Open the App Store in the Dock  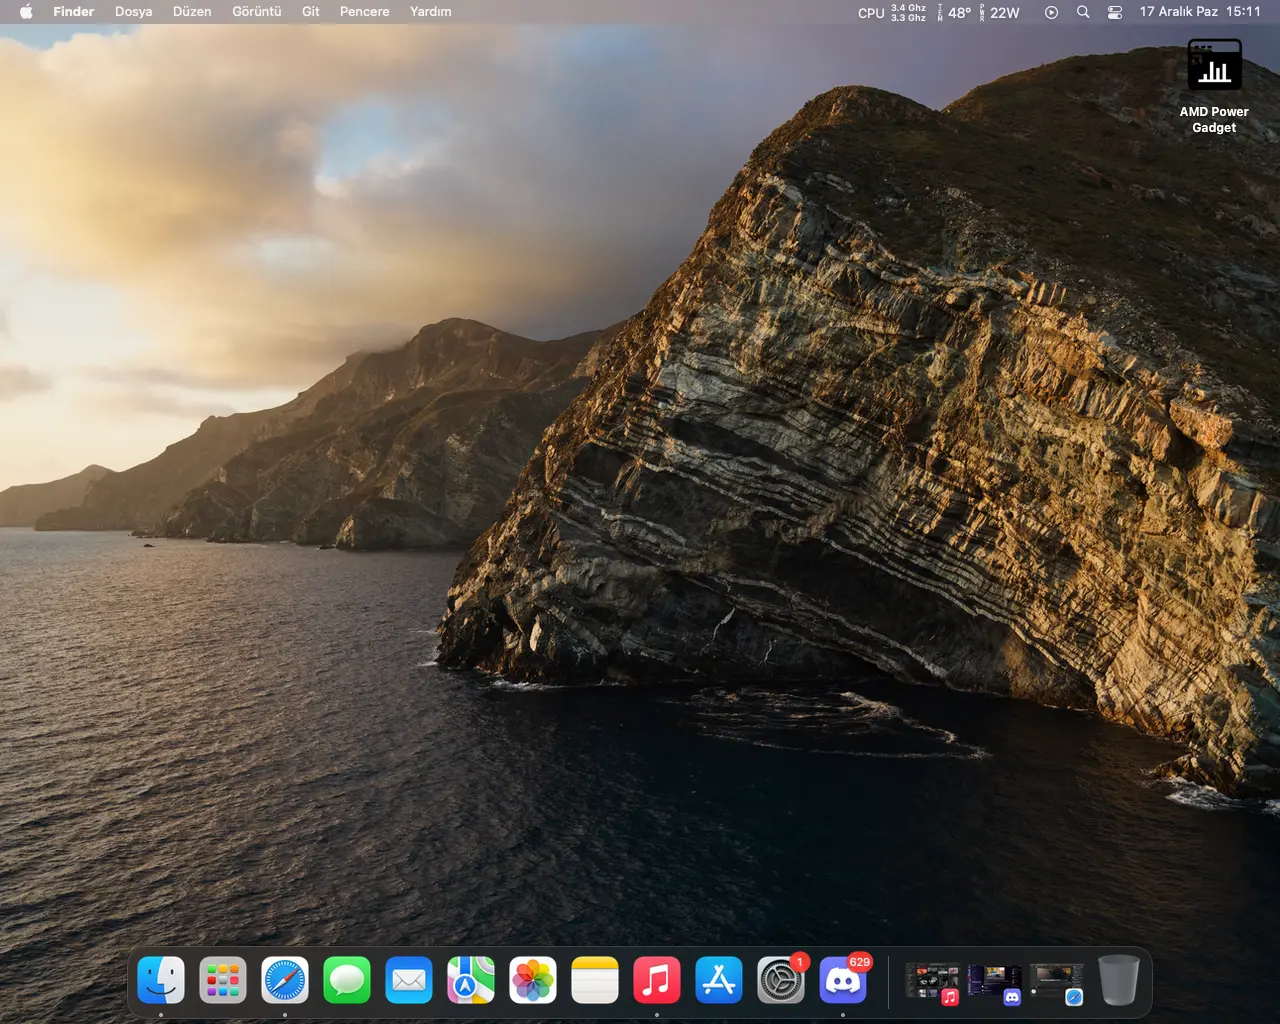[x=719, y=980]
